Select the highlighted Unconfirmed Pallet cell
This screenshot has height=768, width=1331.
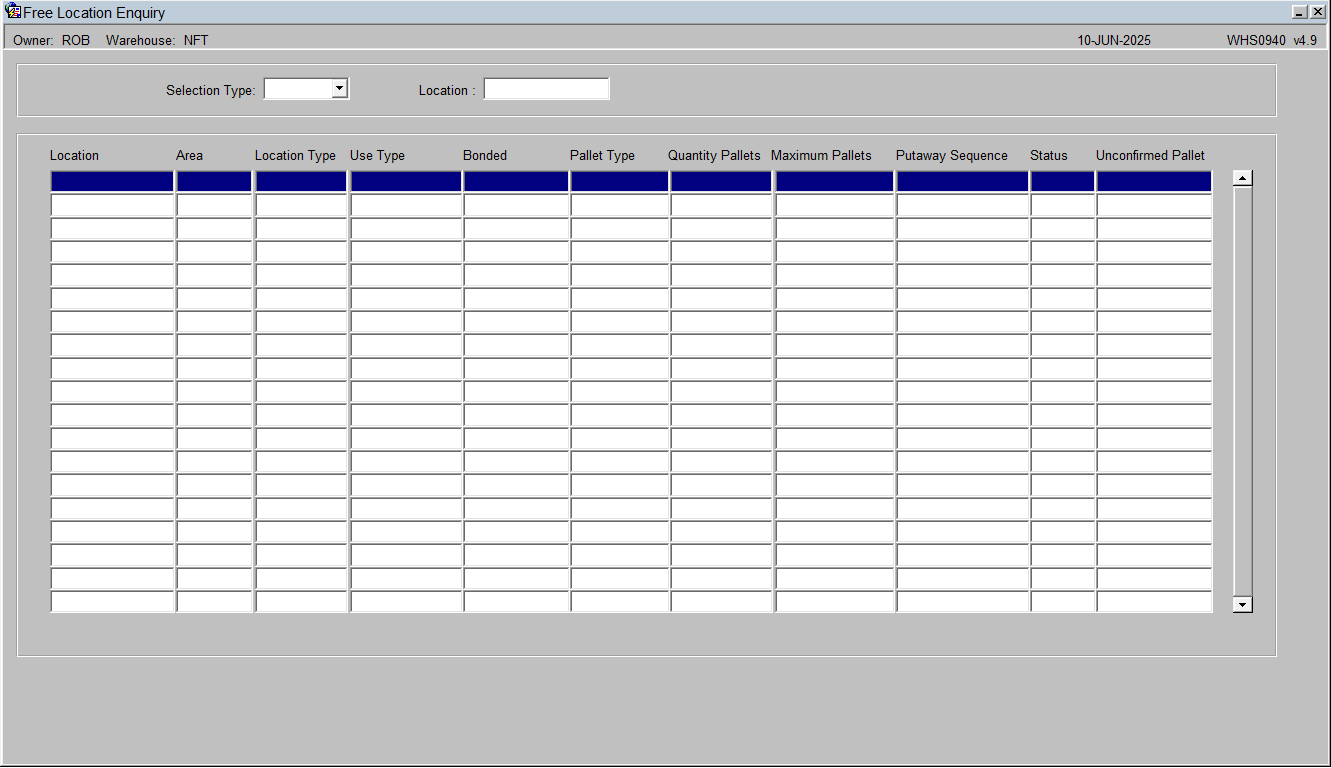pyautogui.click(x=1154, y=181)
